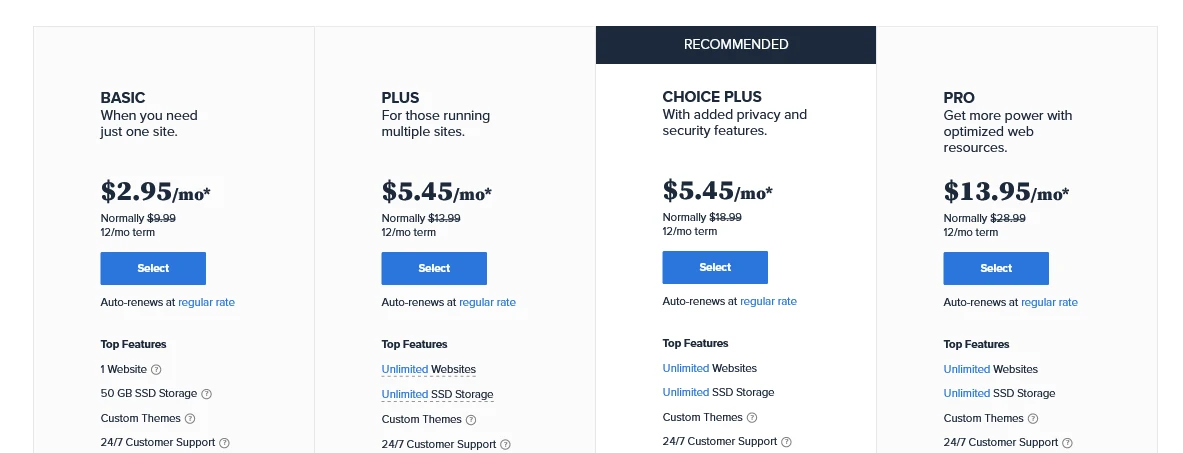The image size is (1183, 453).
Task: Click 'regular rate' link under Pro plan
Action: point(1049,302)
